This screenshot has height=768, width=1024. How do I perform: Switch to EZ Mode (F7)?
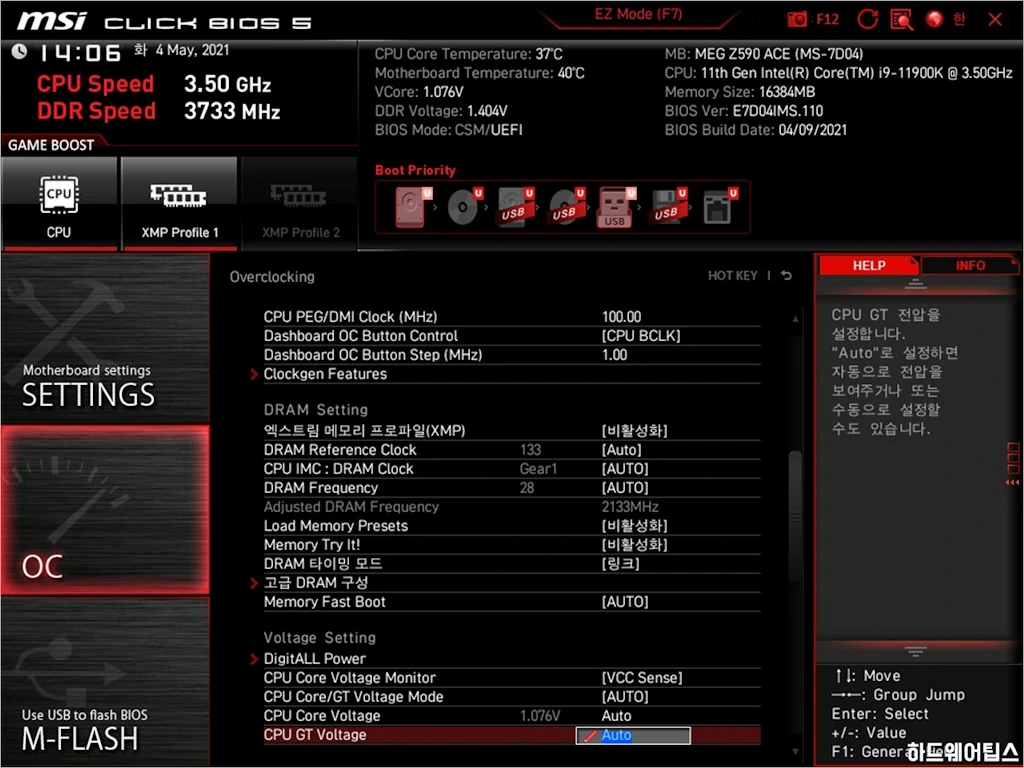(638, 15)
